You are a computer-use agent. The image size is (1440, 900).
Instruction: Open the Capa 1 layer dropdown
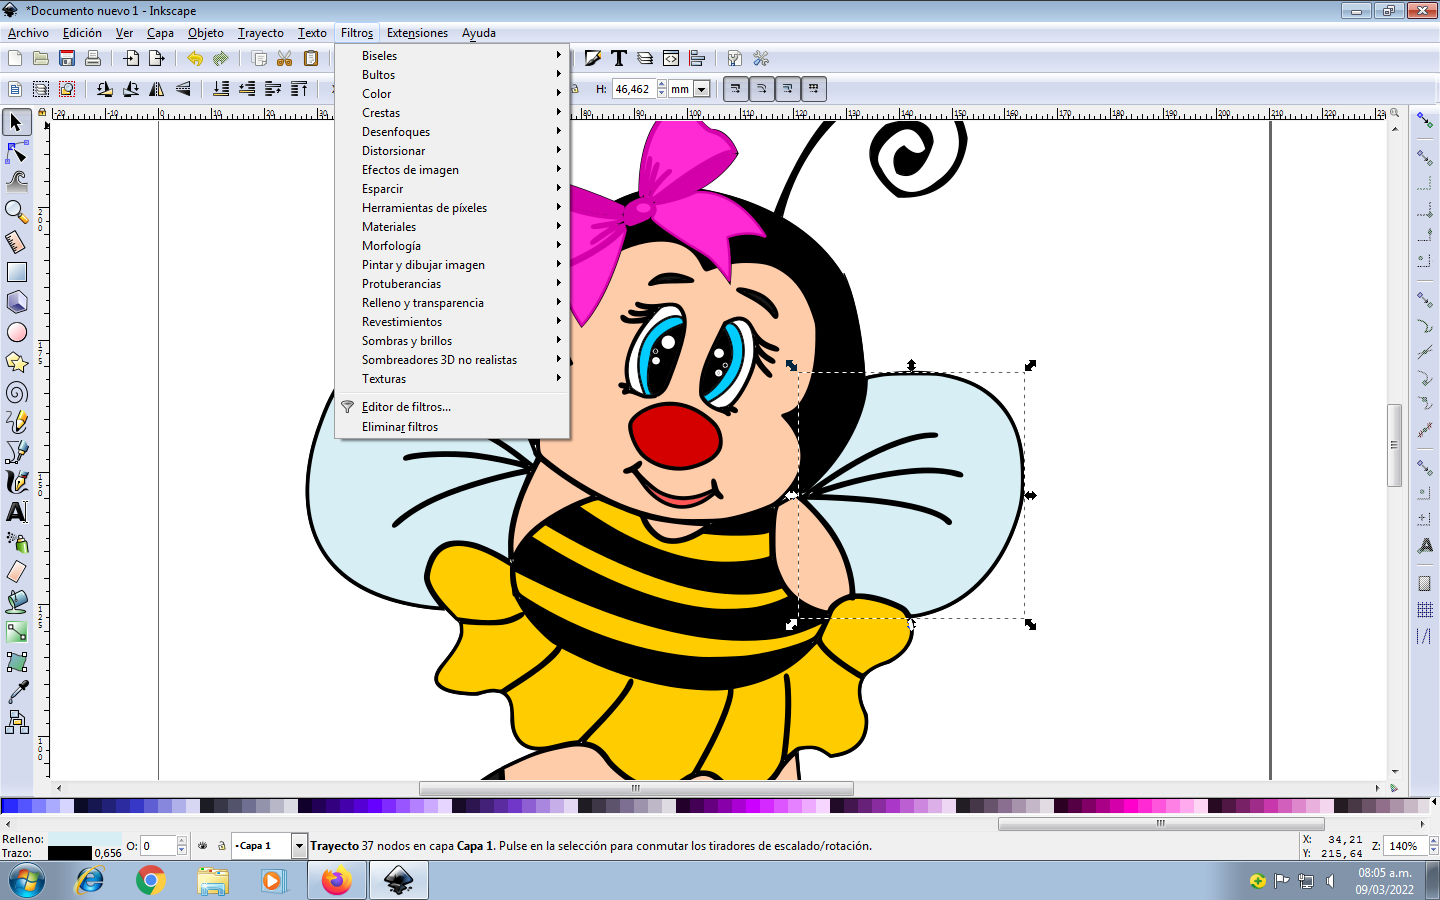(298, 846)
